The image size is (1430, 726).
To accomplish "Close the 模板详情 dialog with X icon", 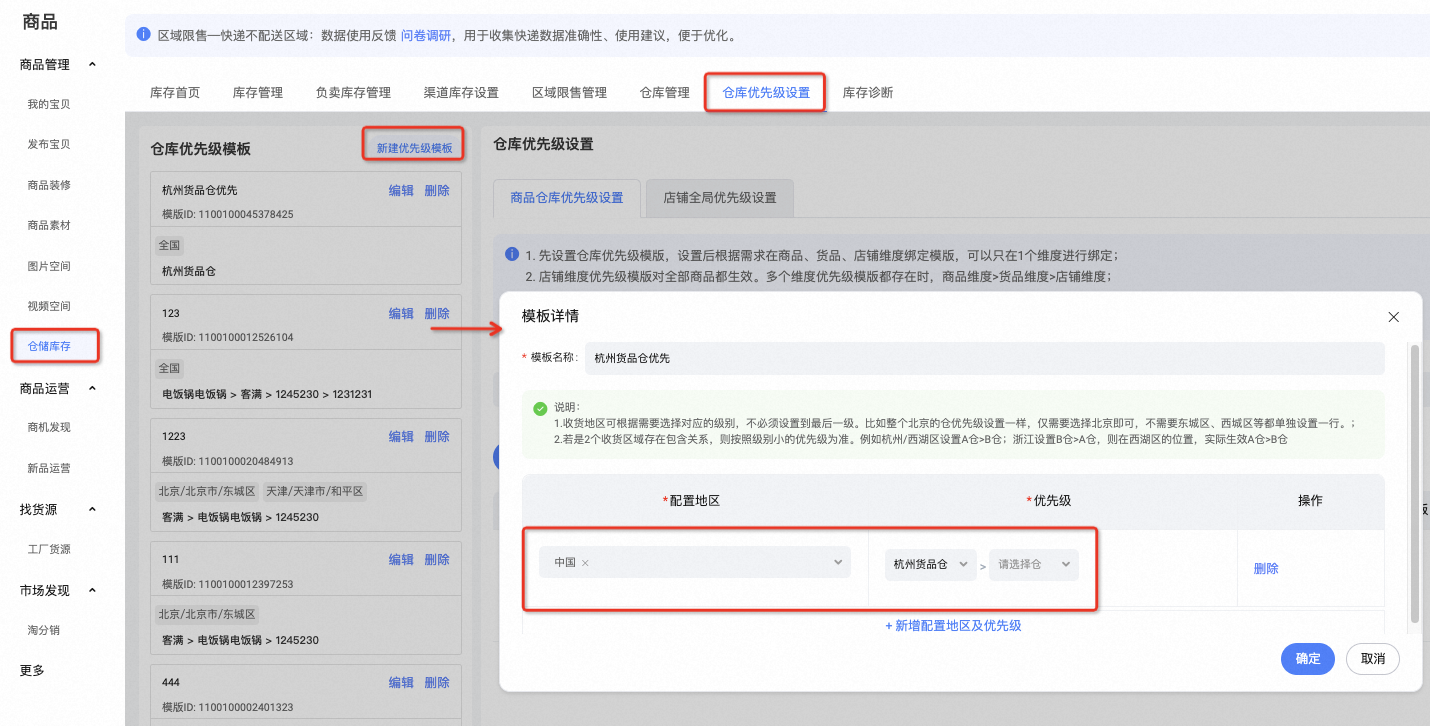I will click(1394, 317).
